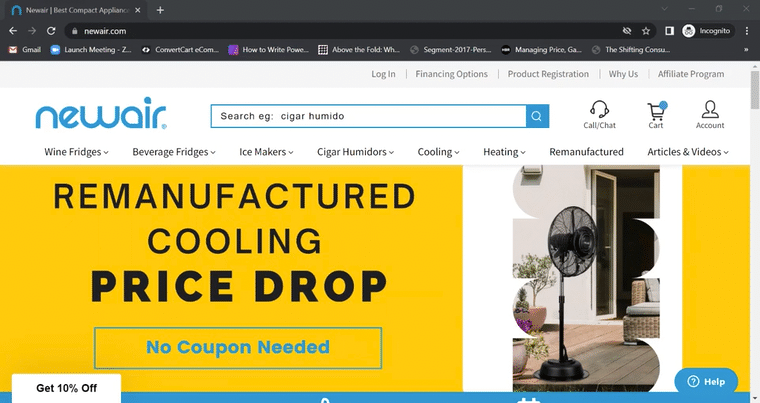The width and height of the screenshot is (760, 403).
Task: Click the magnifier search button
Action: [x=537, y=116]
